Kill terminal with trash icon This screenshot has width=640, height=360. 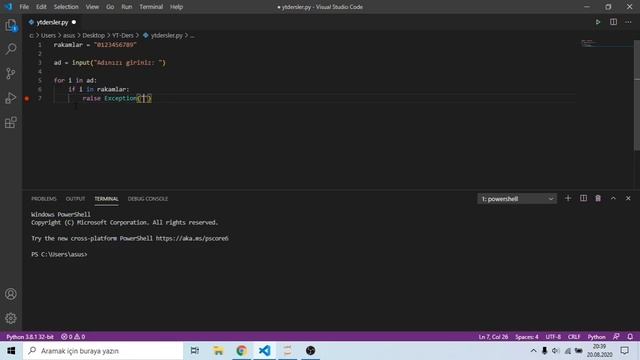click(x=598, y=198)
